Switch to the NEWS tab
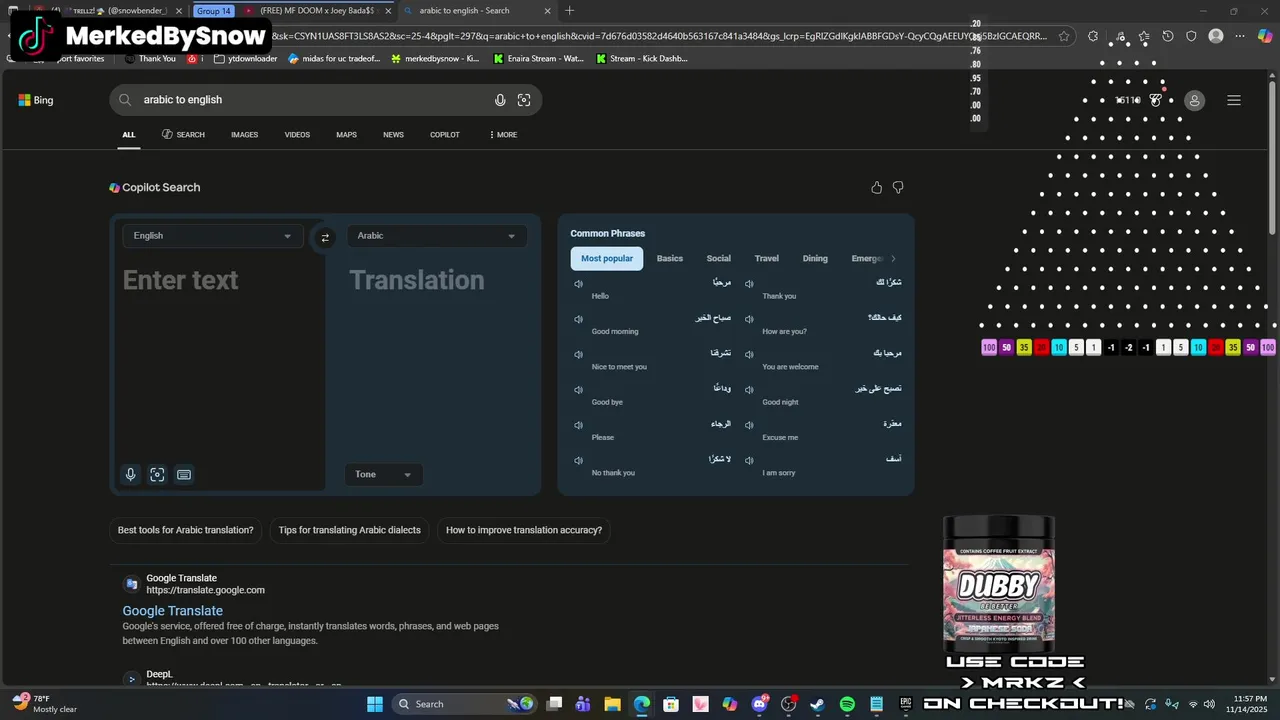The image size is (1280, 720). [393, 135]
